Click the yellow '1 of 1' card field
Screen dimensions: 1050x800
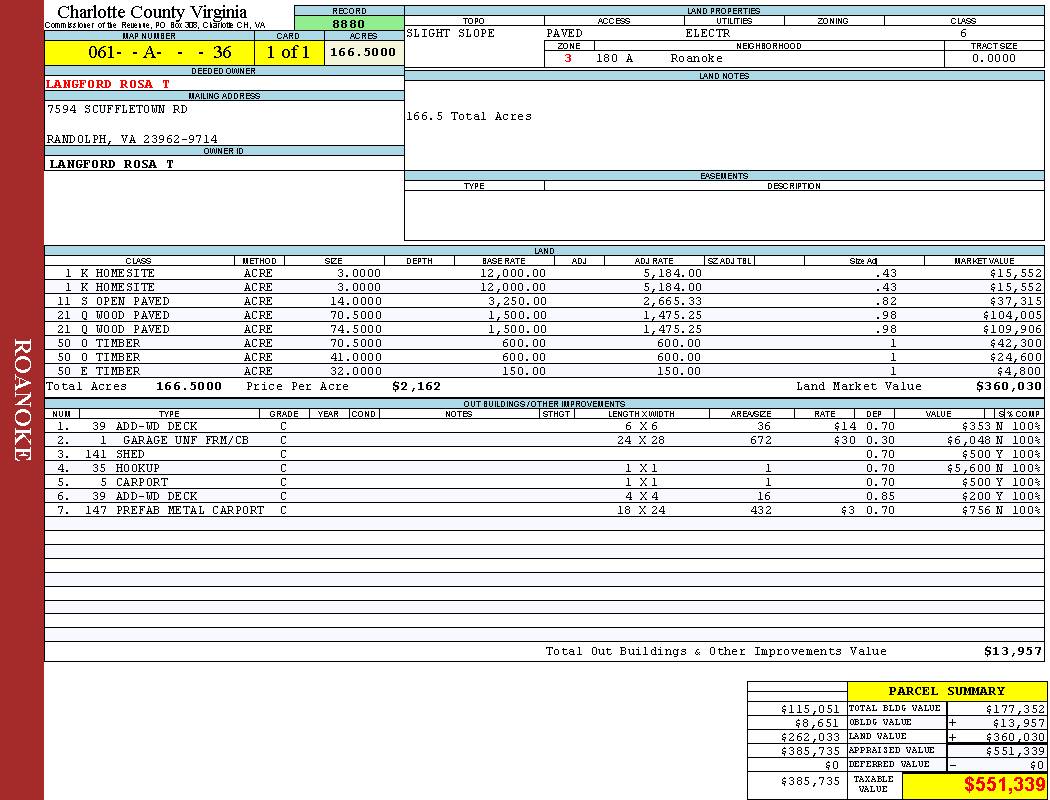click(x=287, y=53)
